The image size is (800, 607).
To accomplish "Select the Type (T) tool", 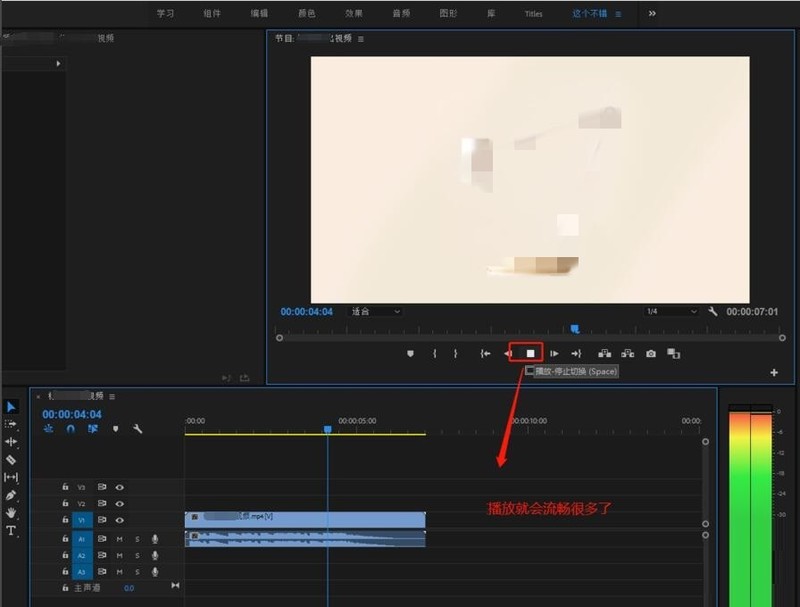I will pos(11,530).
